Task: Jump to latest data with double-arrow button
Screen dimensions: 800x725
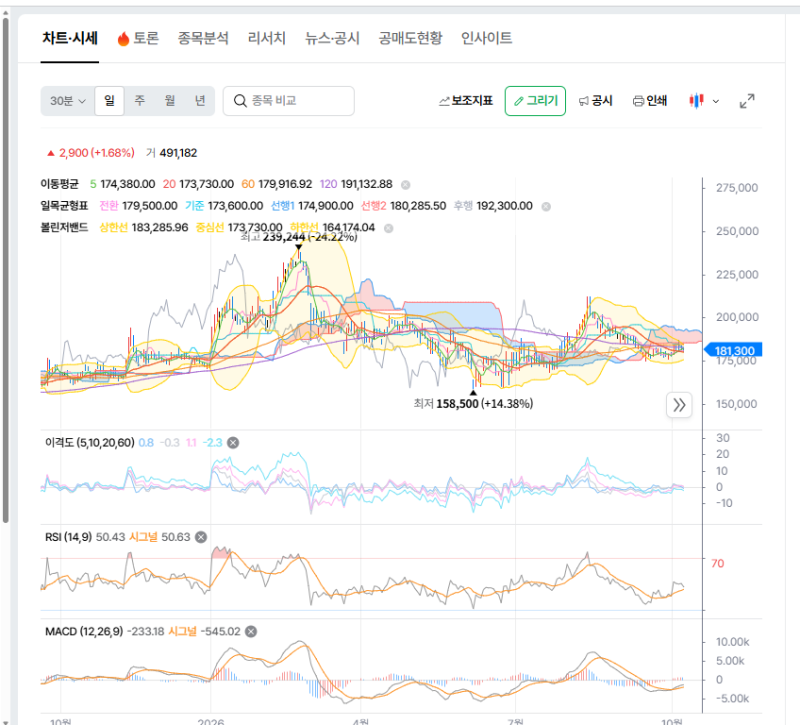Action: (679, 405)
